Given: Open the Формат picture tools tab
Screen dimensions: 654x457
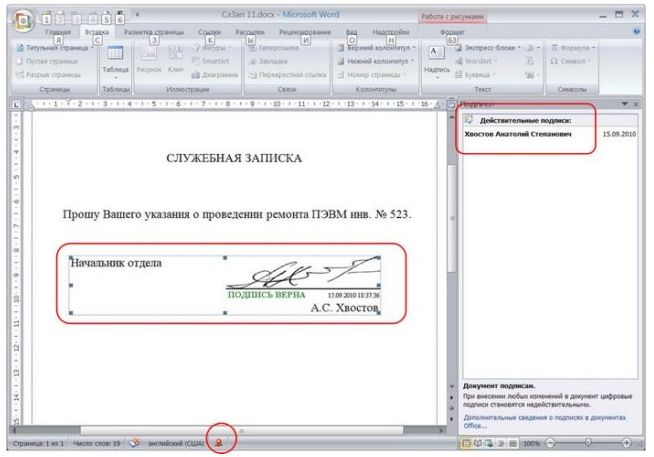Looking at the screenshot, I should (x=452, y=32).
